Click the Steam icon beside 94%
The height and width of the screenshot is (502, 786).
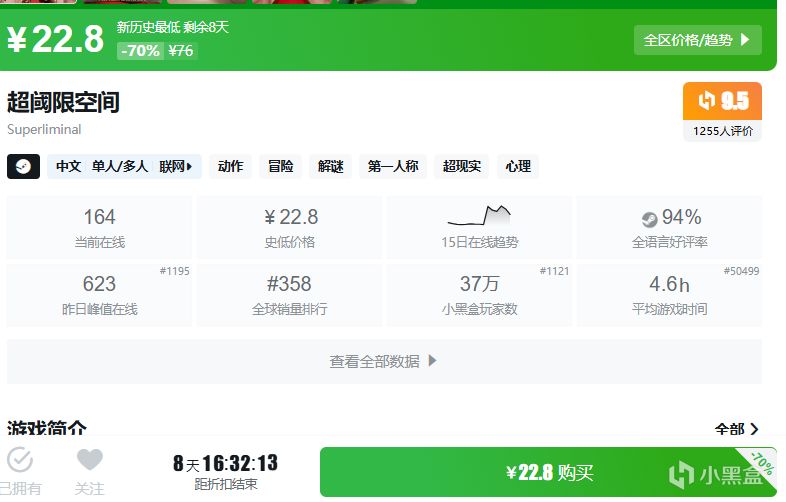pos(650,219)
